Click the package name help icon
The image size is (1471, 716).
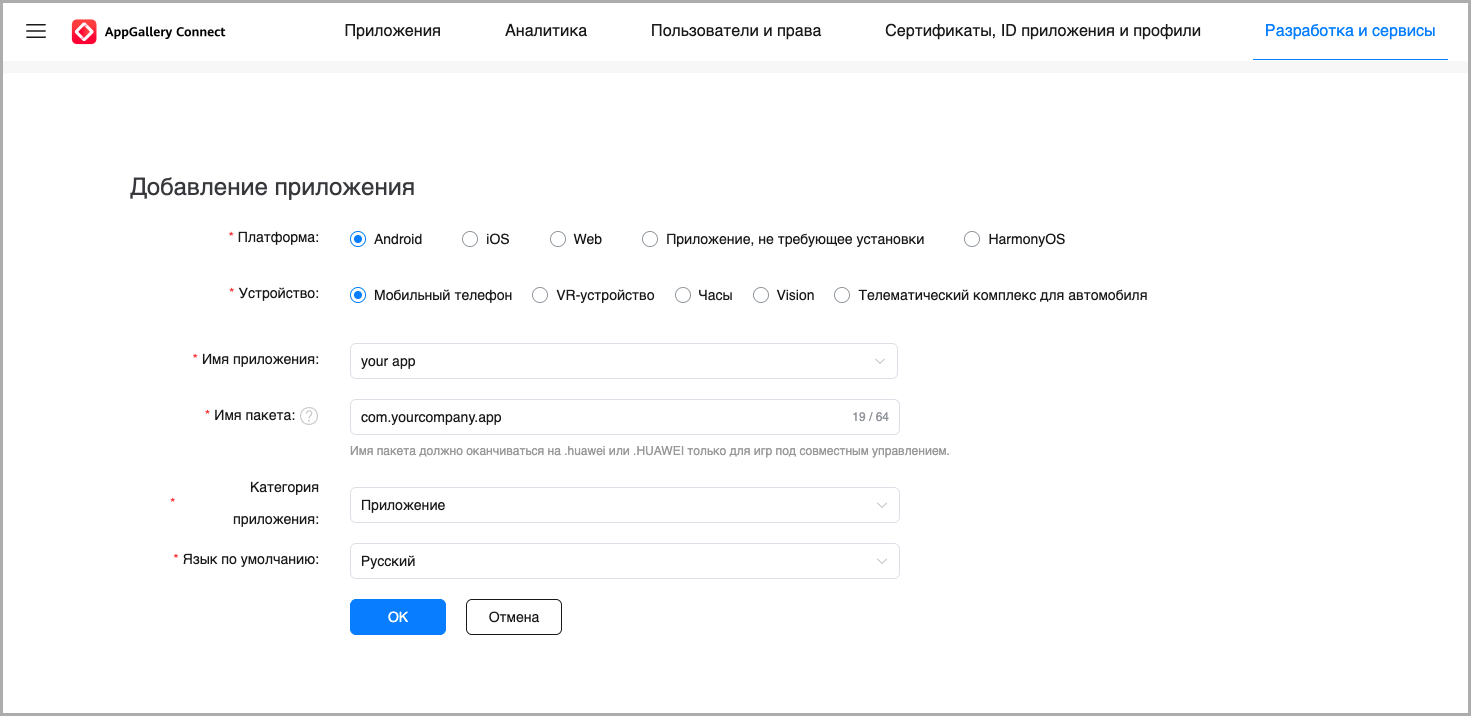pos(309,416)
